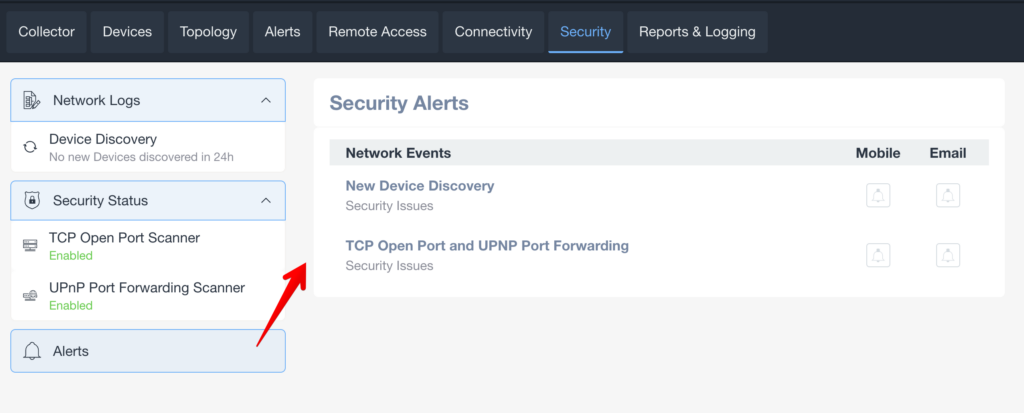The height and width of the screenshot is (413, 1024).
Task: Collapse the Network Logs section chevron
Action: pyautogui.click(x=265, y=100)
